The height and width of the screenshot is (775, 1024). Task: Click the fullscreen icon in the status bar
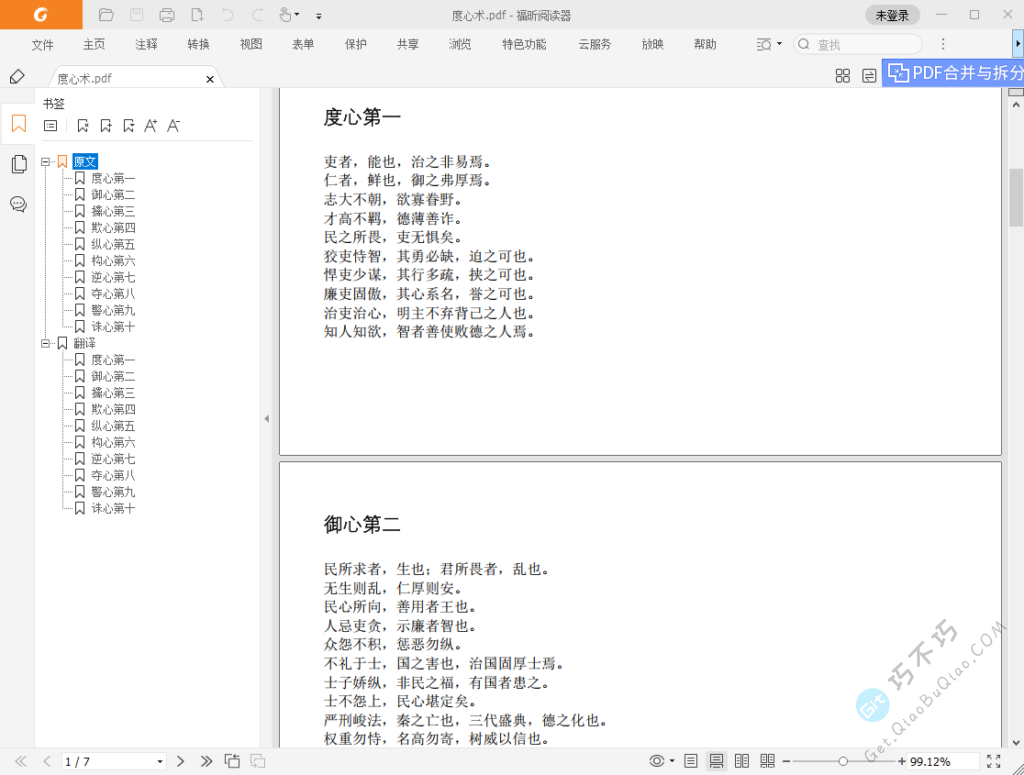993,760
